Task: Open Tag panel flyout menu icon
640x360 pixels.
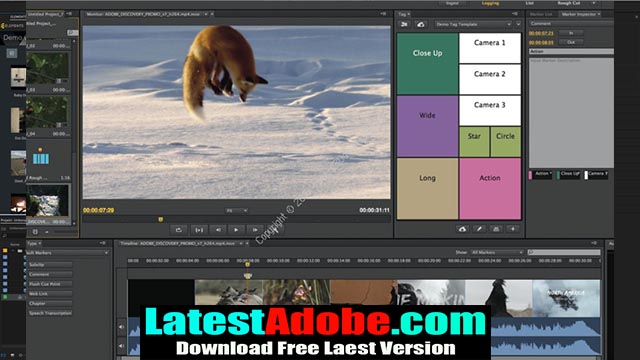Action: [x=514, y=14]
